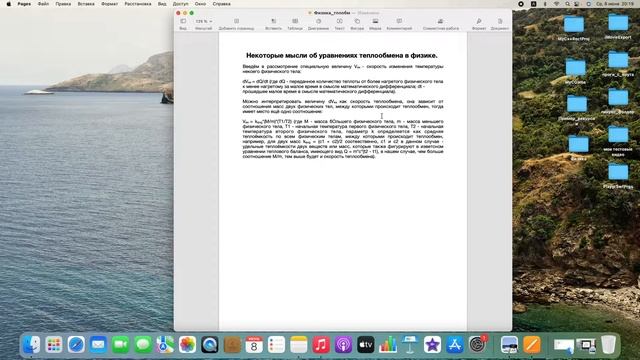The width and height of the screenshot is (640, 360).
Task: Open the Справка menu
Action: click(222, 4)
